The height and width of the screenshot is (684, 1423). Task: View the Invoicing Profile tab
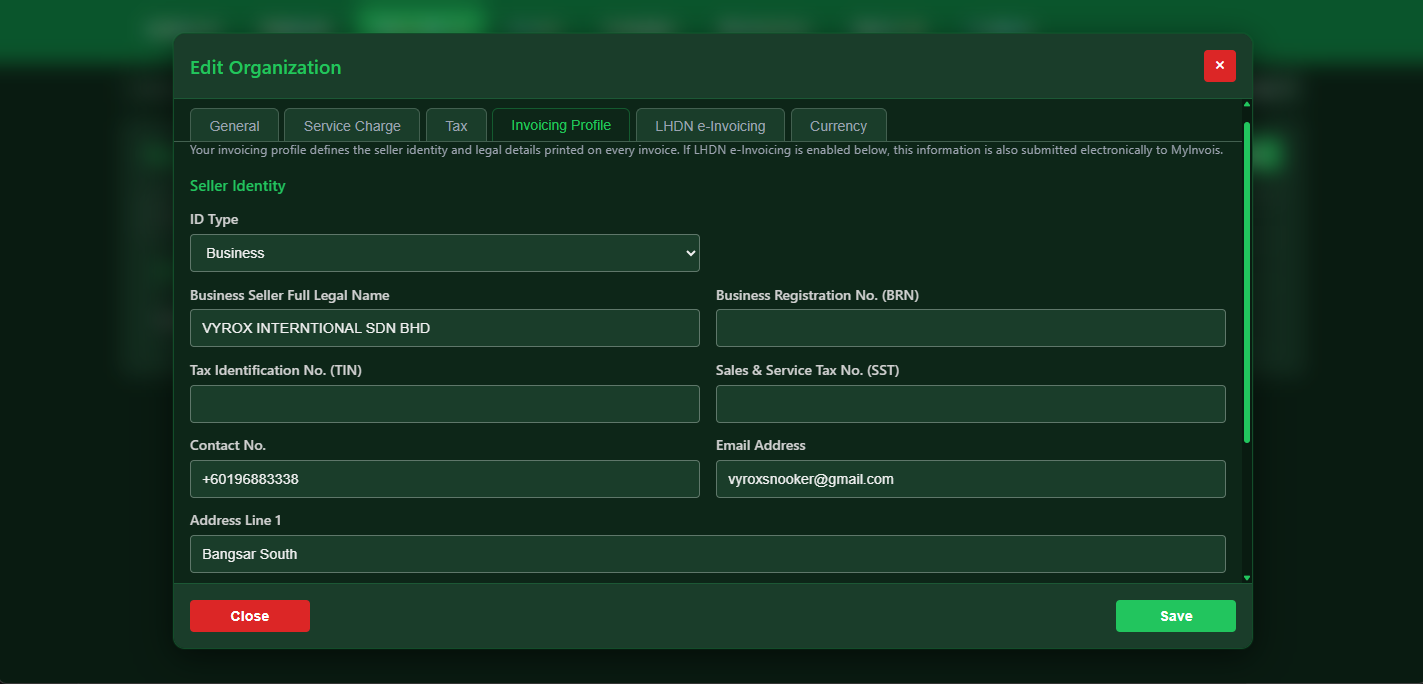pyautogui.click(x=560, y=125)
